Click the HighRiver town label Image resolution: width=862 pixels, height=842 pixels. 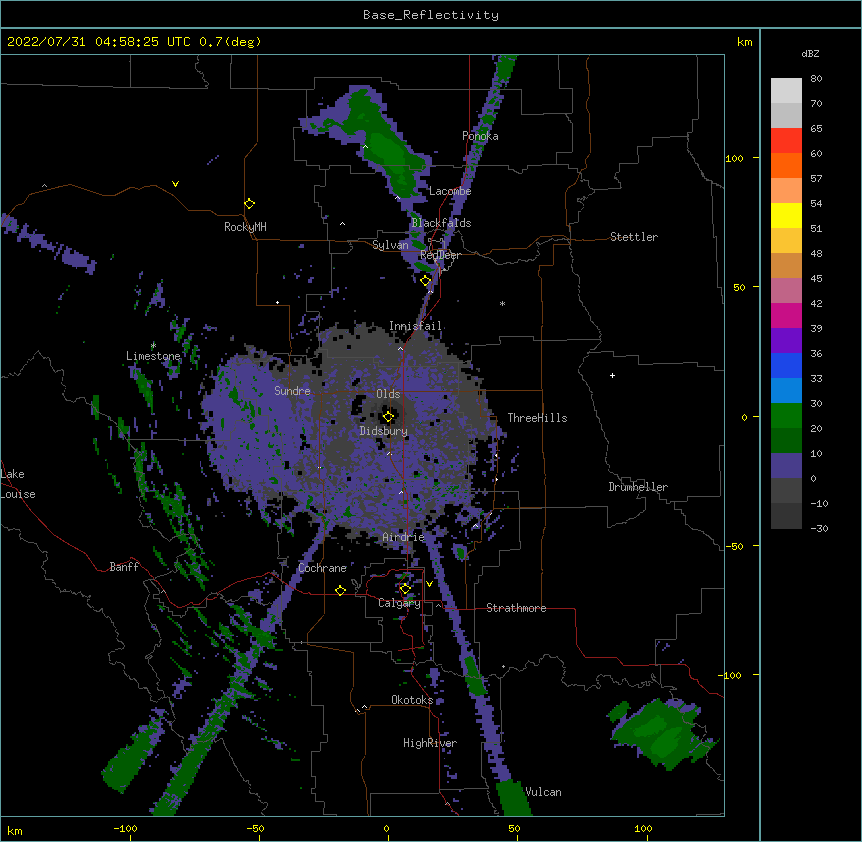(x=430, y=743)
